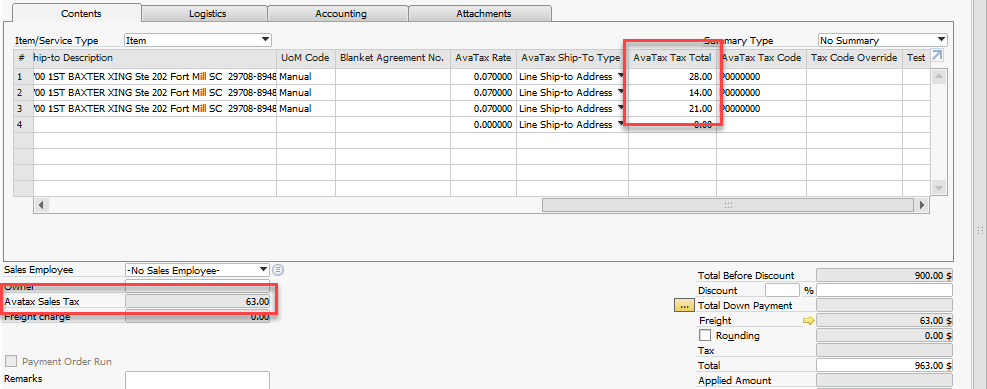Click the Blanket Agreement No. column header
Viewport: 987px width, 389px height.
click(393, 58)
